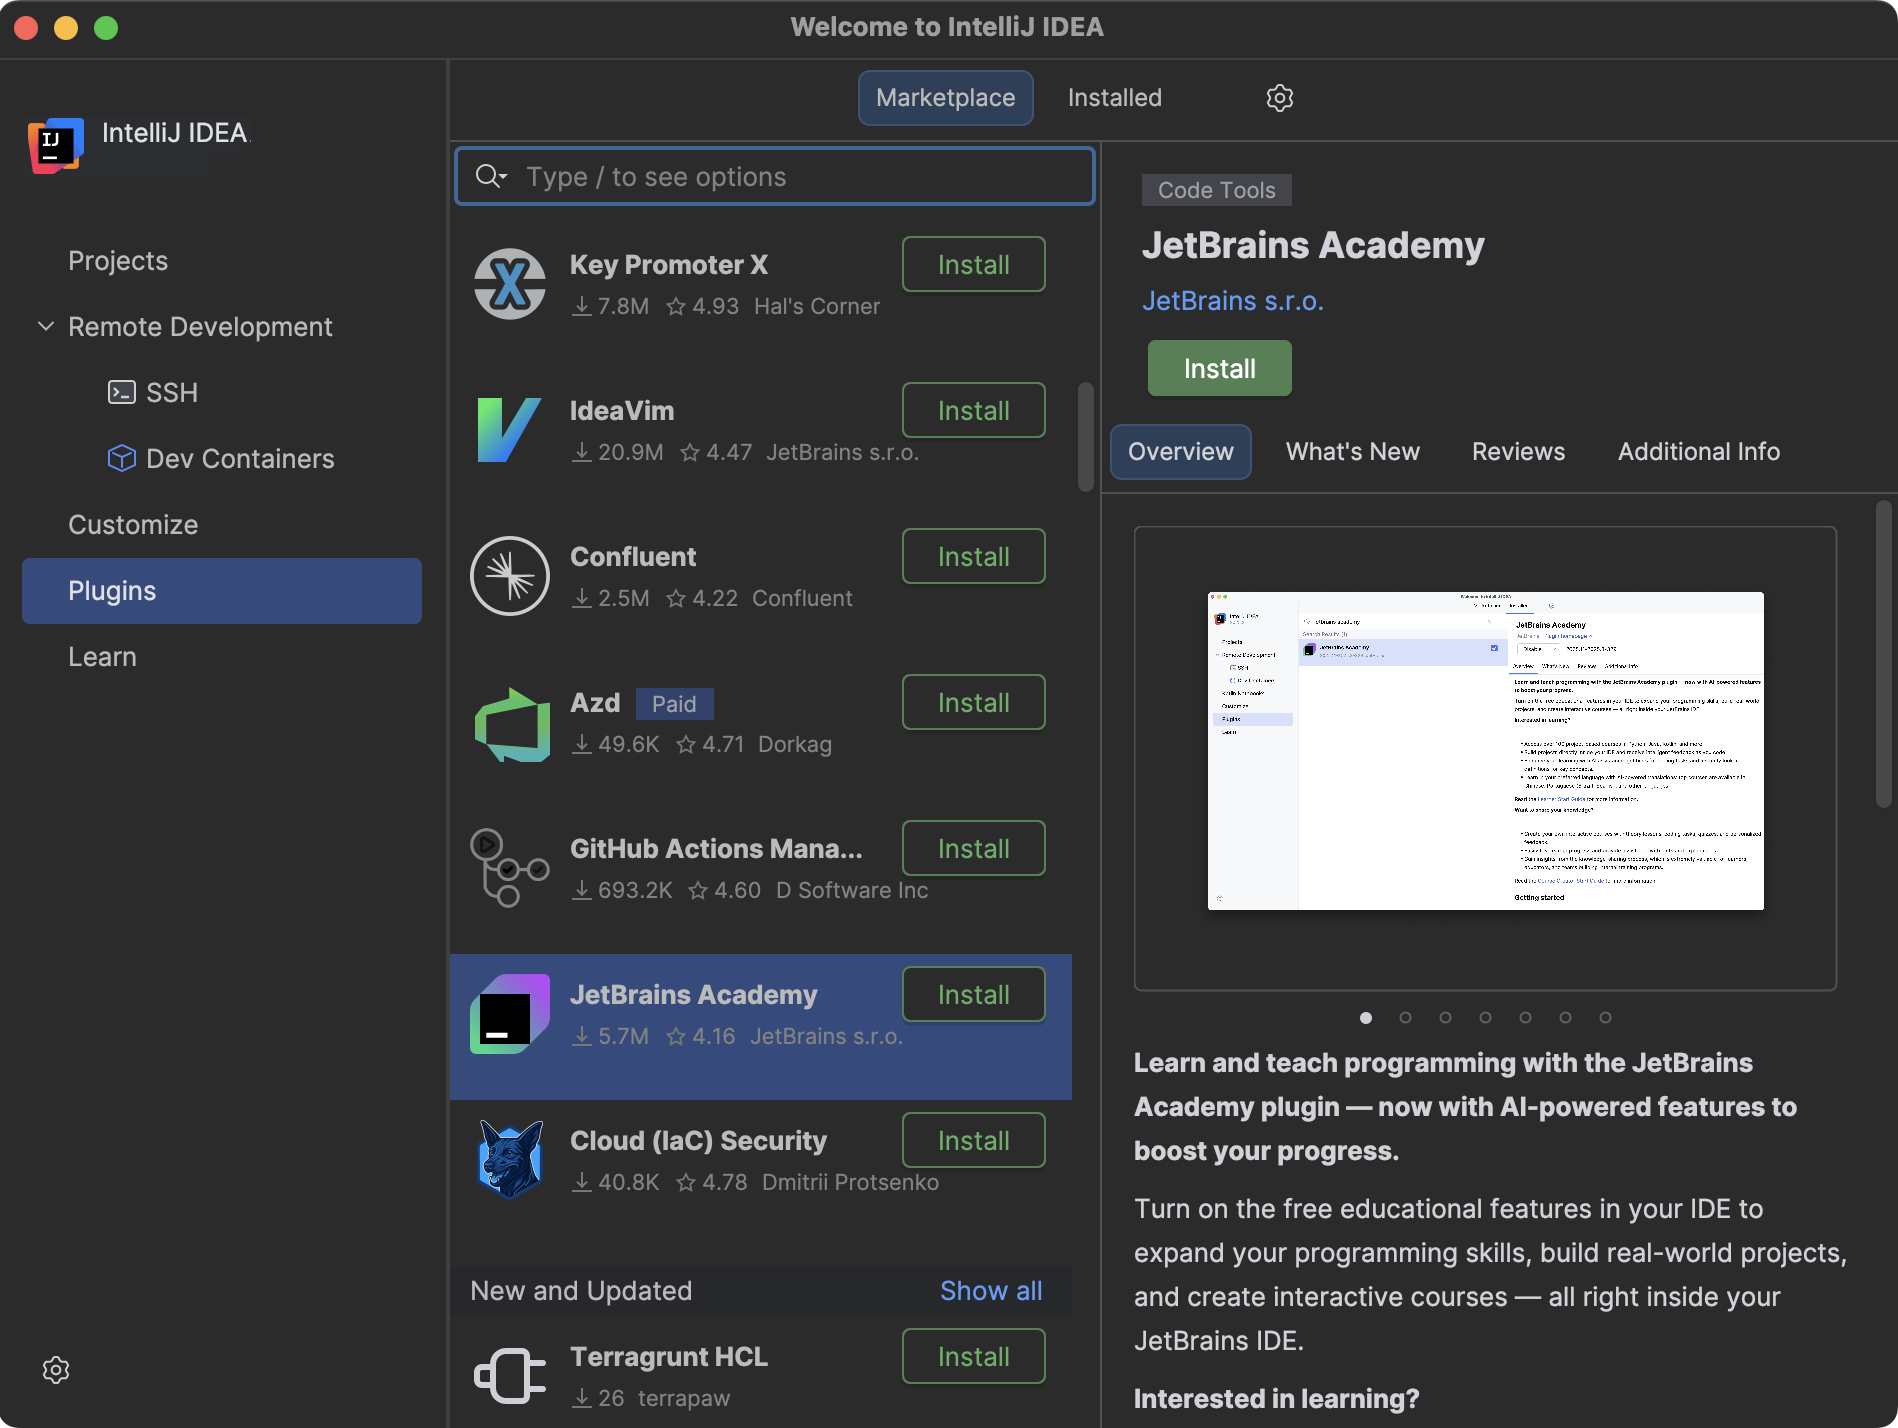1898x1428 pixels.
Task: Switch to the Installed tab
Action: pos(1114,98)
